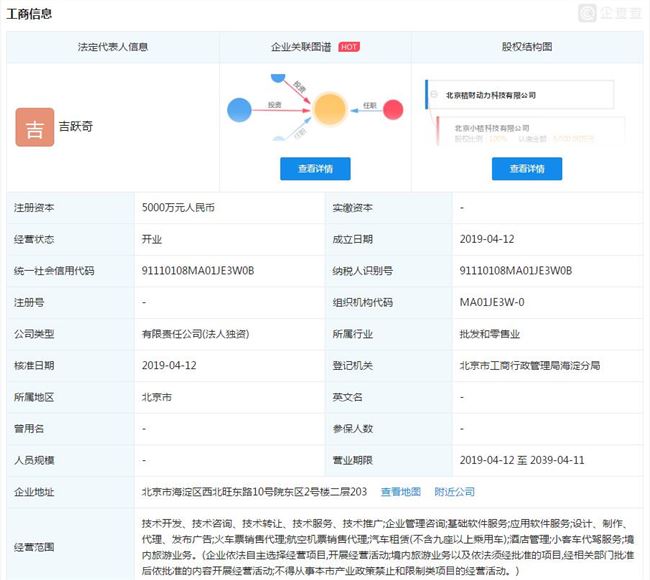Click registered capital value 5000万元人民币

(x=178, y=208)
